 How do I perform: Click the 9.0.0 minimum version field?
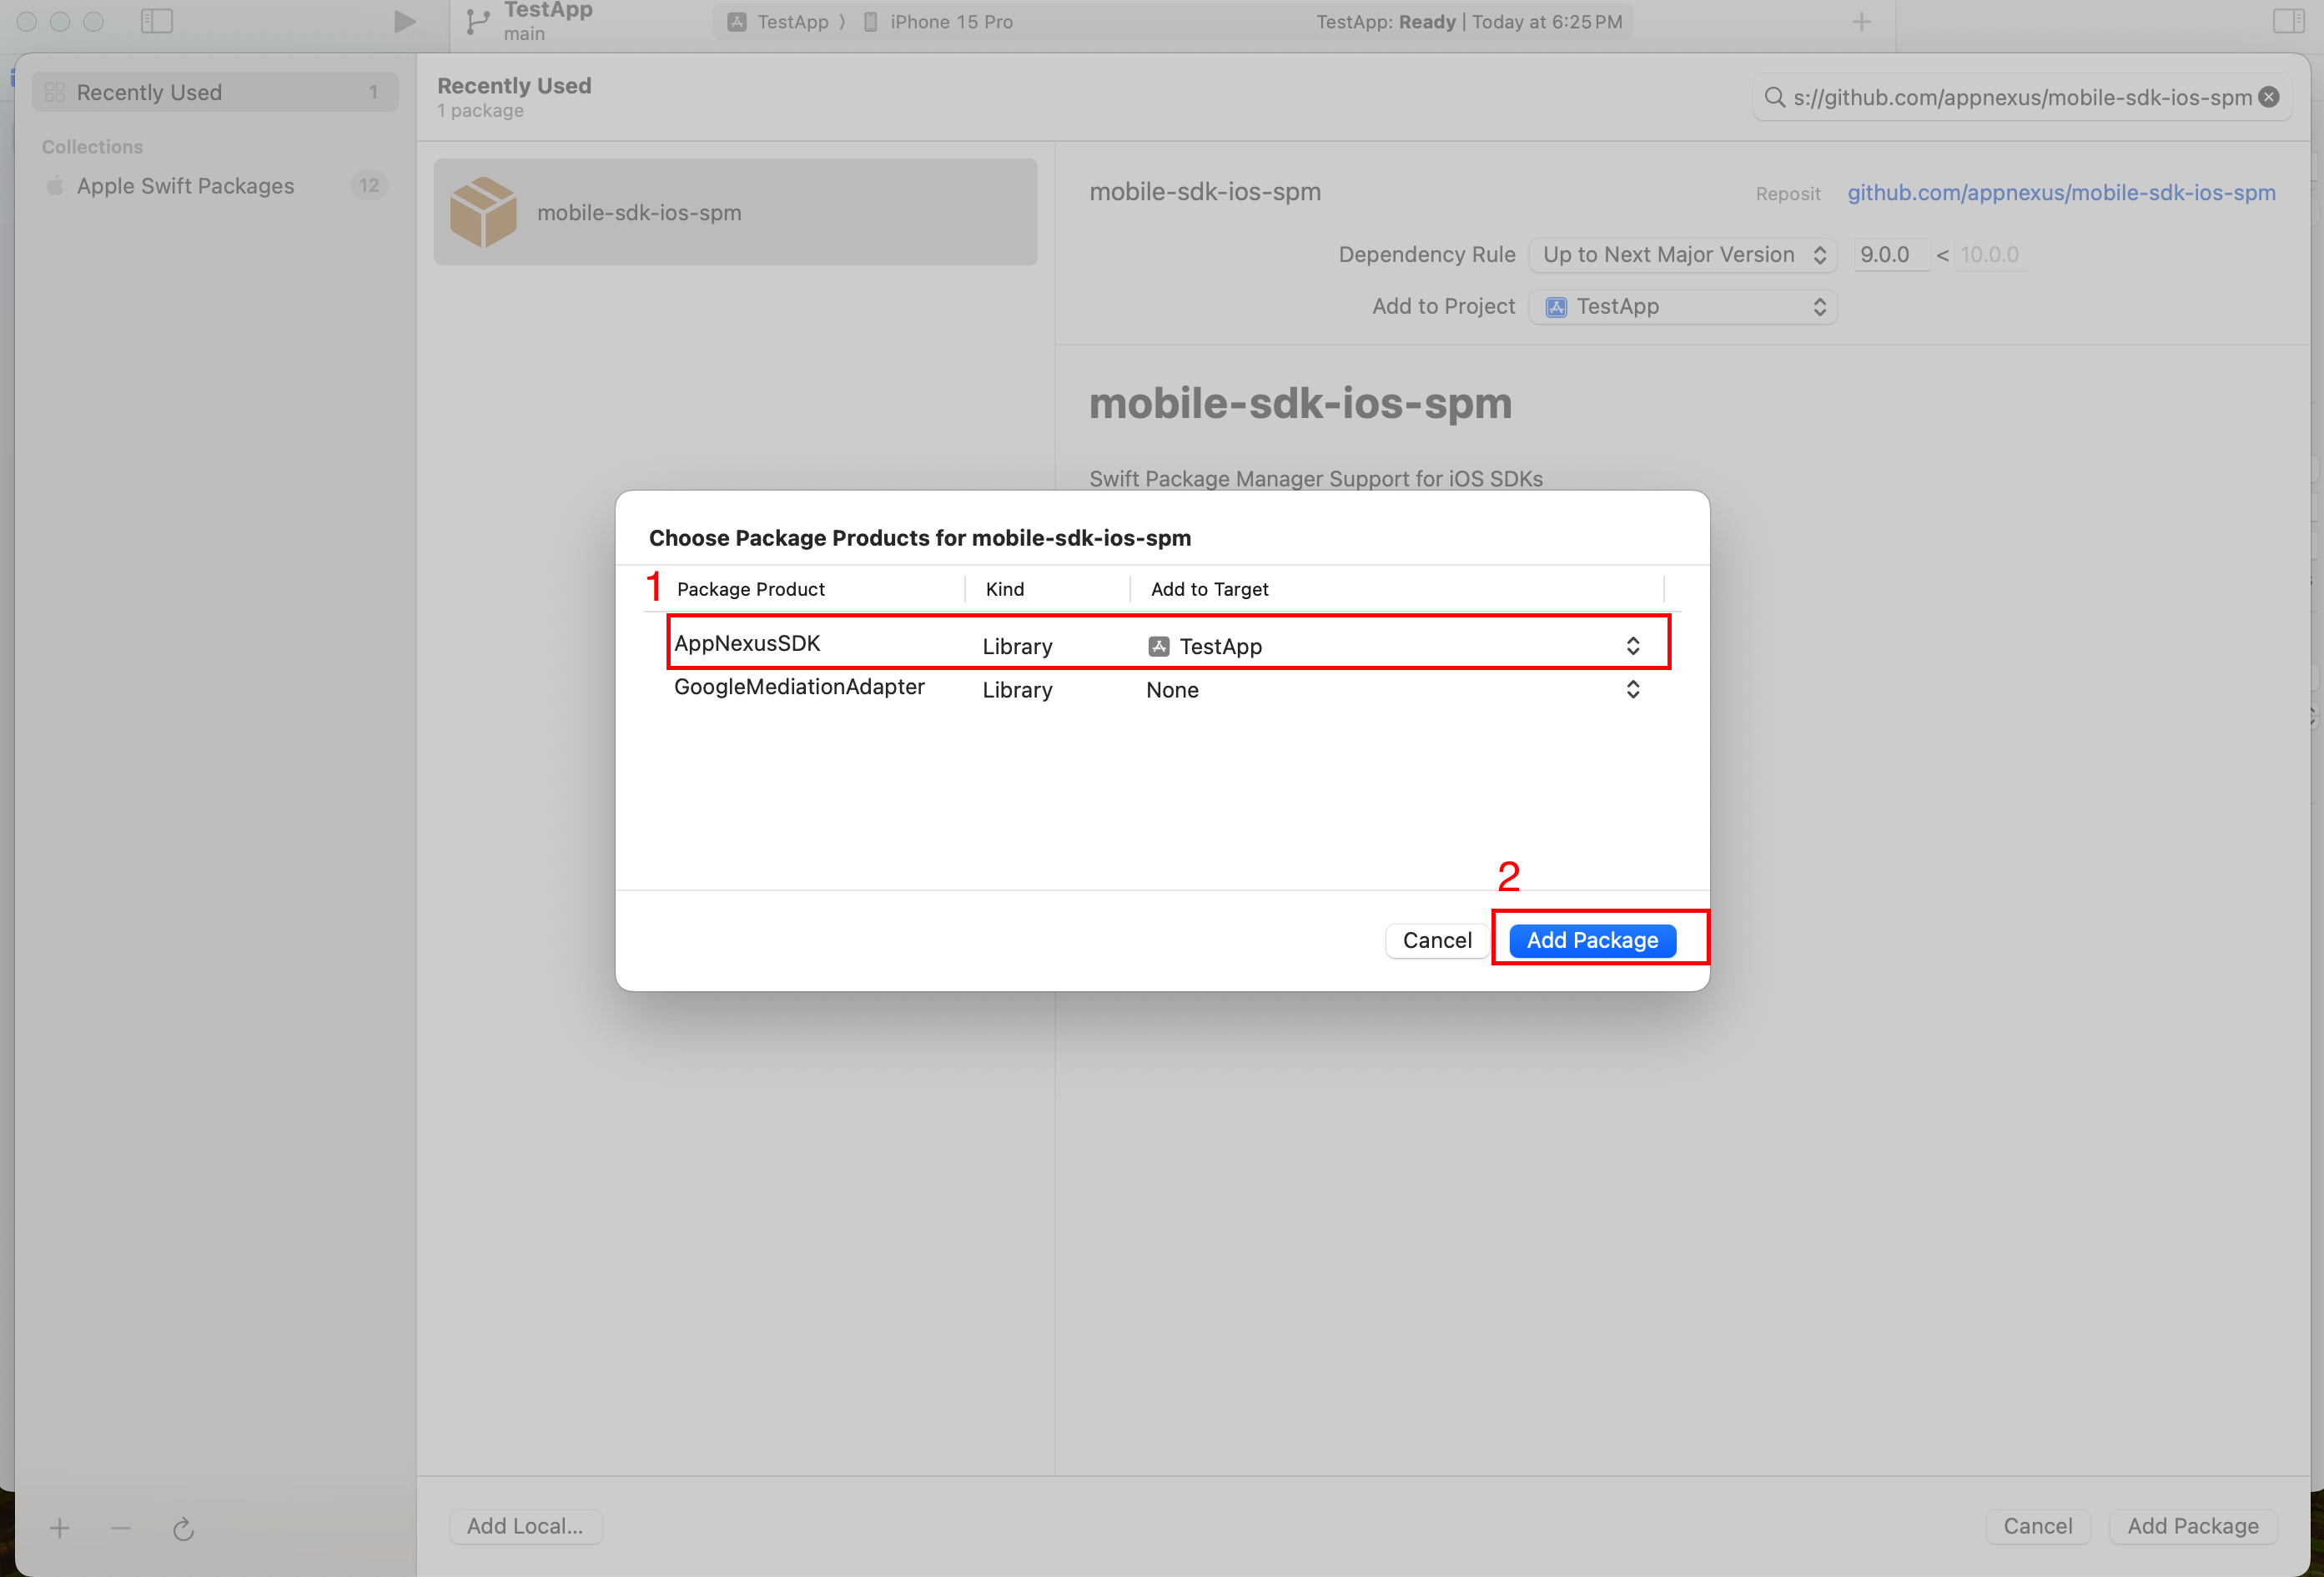click(1889, 255)
